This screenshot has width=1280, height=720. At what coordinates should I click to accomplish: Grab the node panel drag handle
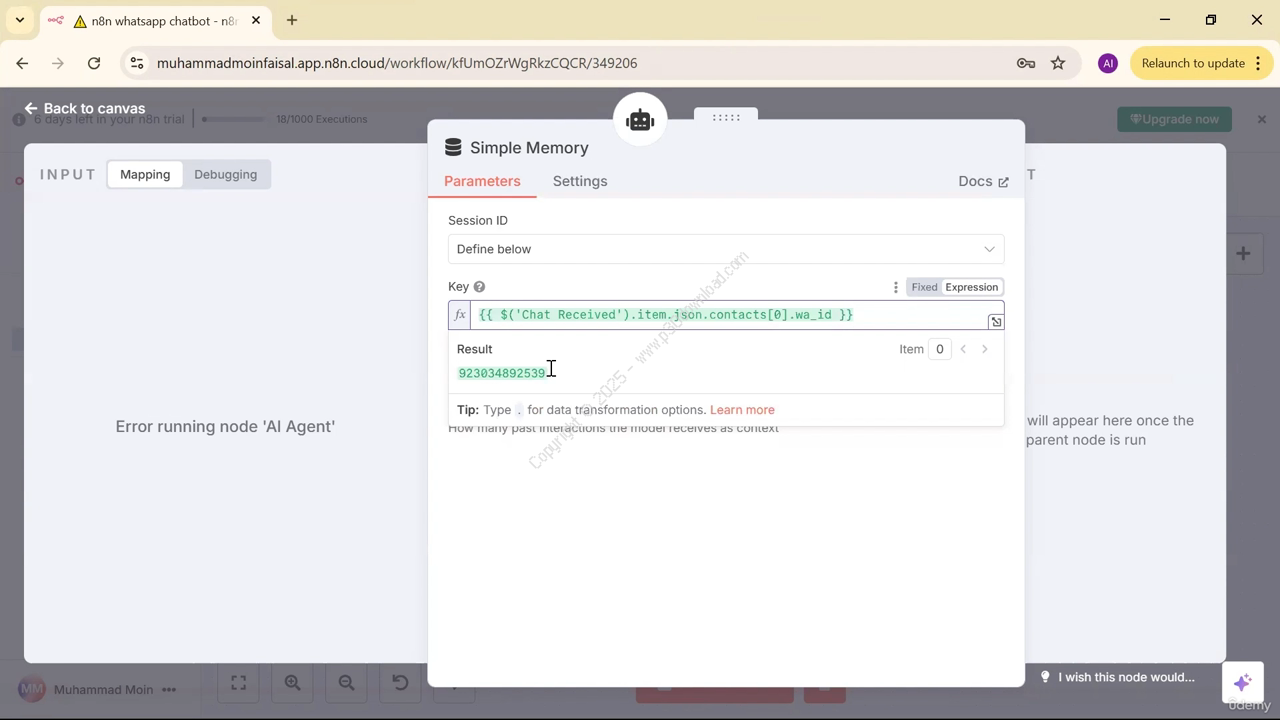(726, 117)
